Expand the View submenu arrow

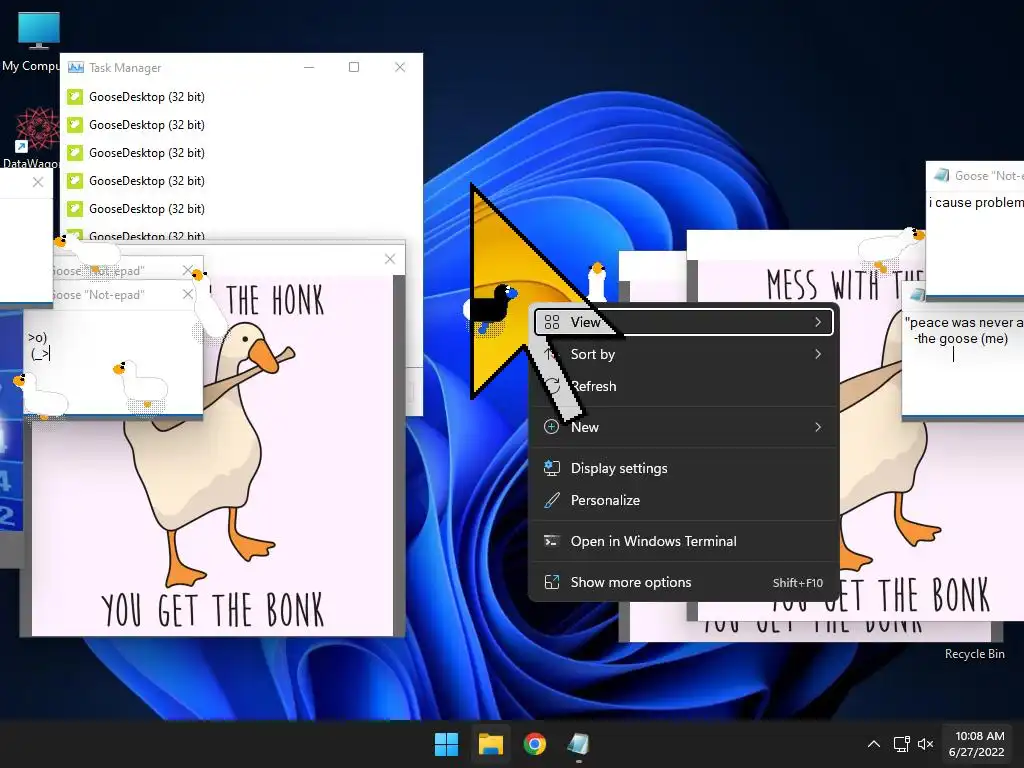(x=818, y=322)
